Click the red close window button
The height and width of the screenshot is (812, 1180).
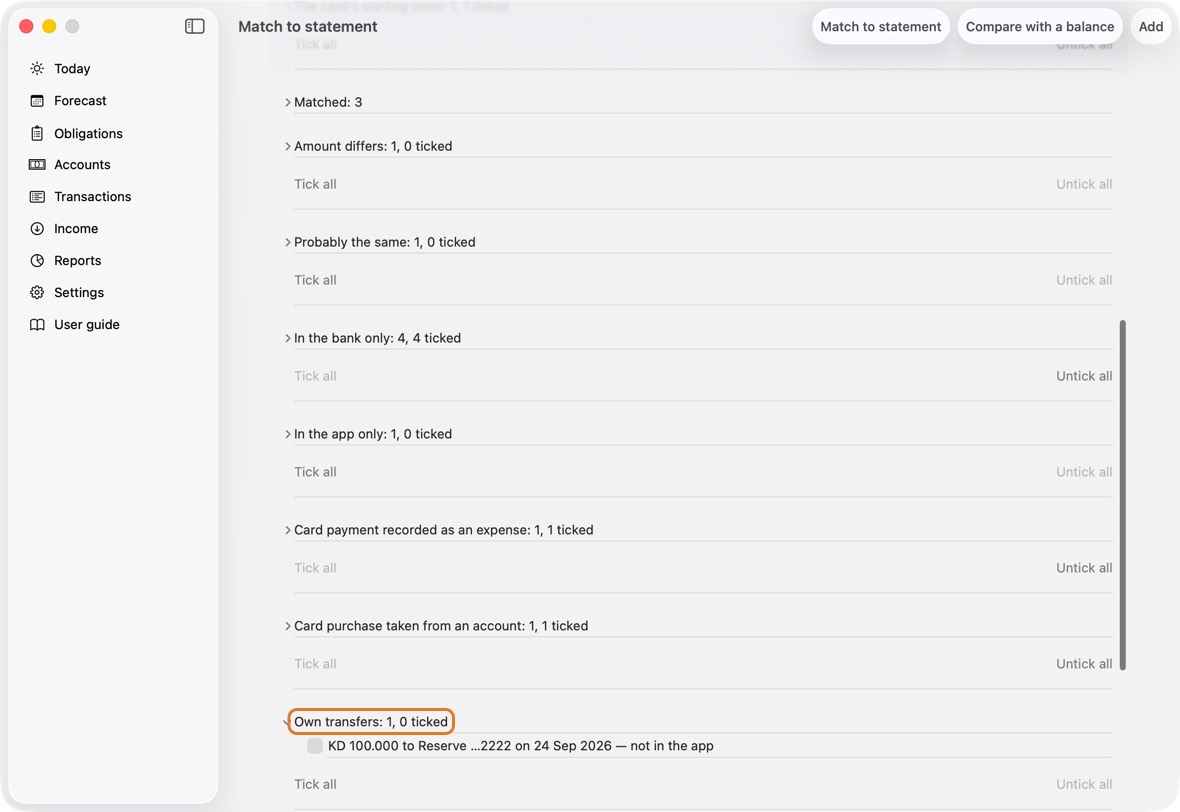coord(26,26)
